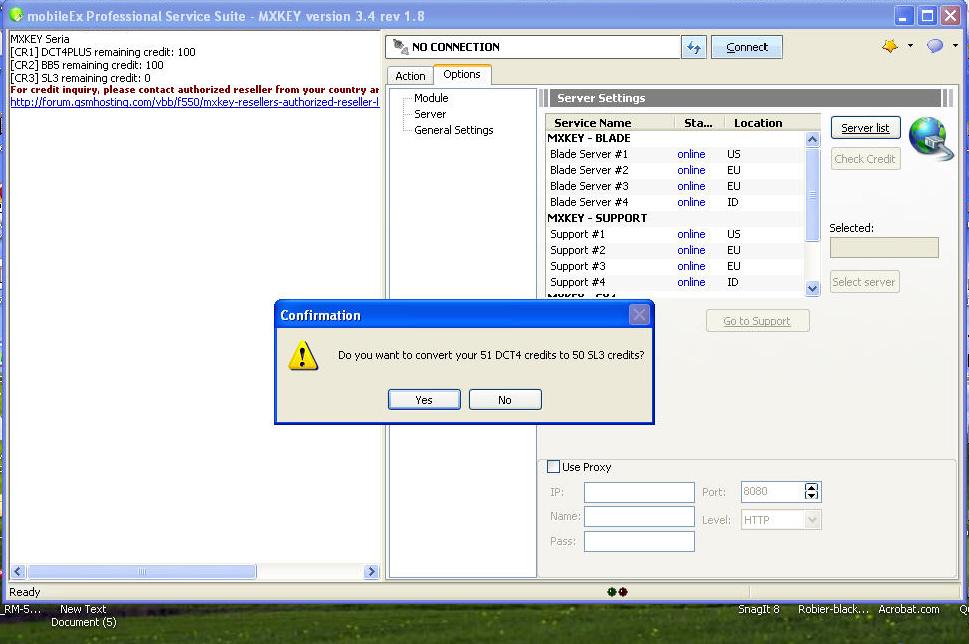The height and width of the screenshot is (644, 969).
Task: Click the proxy IP input field
Action: (639, 492)
